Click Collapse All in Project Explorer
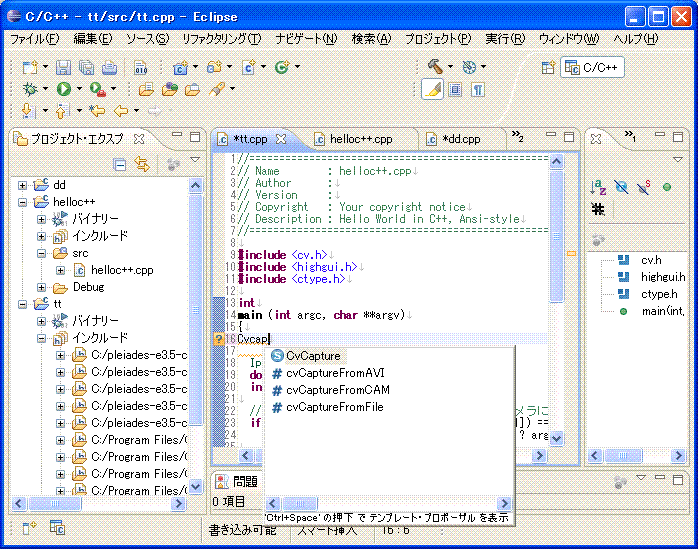Image resolution: width=698 pixels, height=549 pixels. (119, 165)
